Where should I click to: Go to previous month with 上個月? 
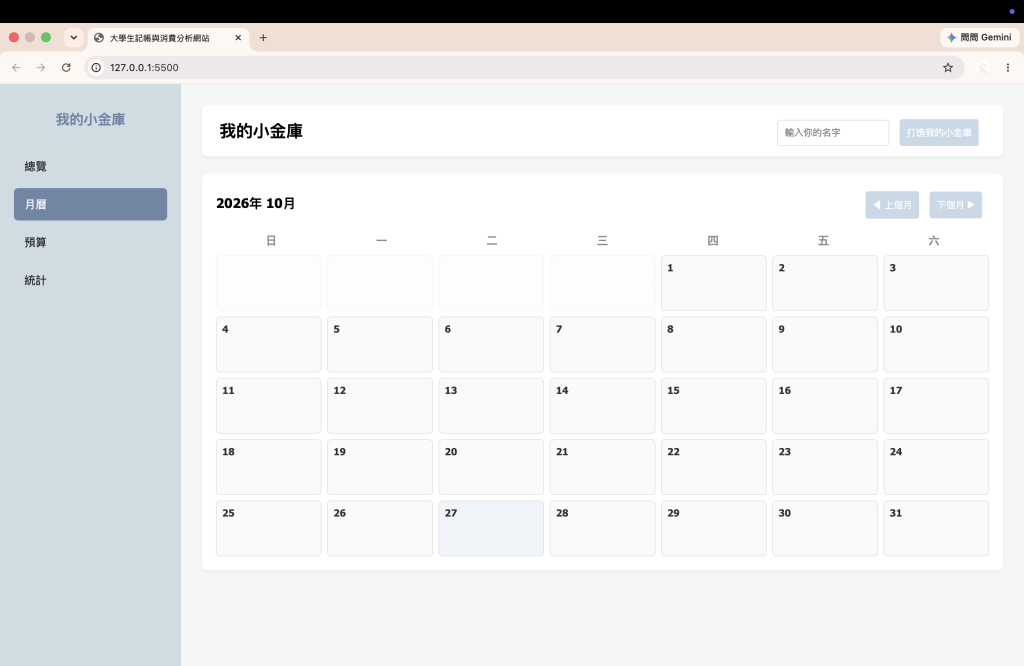tap(892, 205)
